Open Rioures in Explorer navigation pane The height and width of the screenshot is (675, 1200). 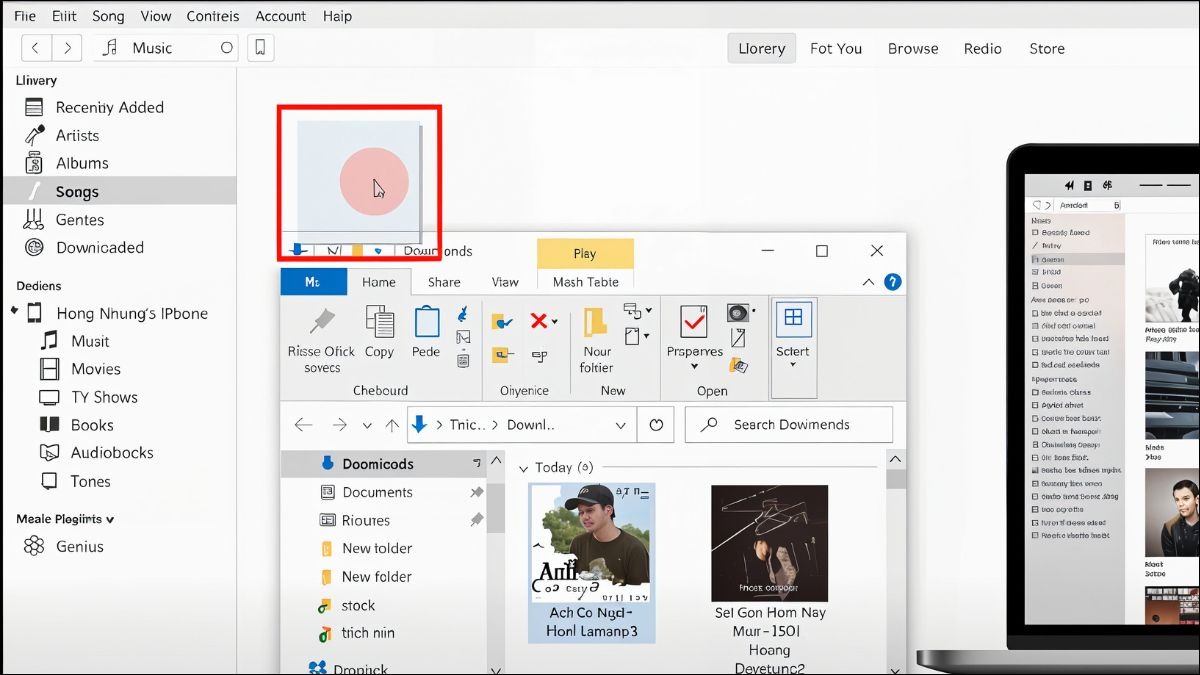[x=366, y=520]
